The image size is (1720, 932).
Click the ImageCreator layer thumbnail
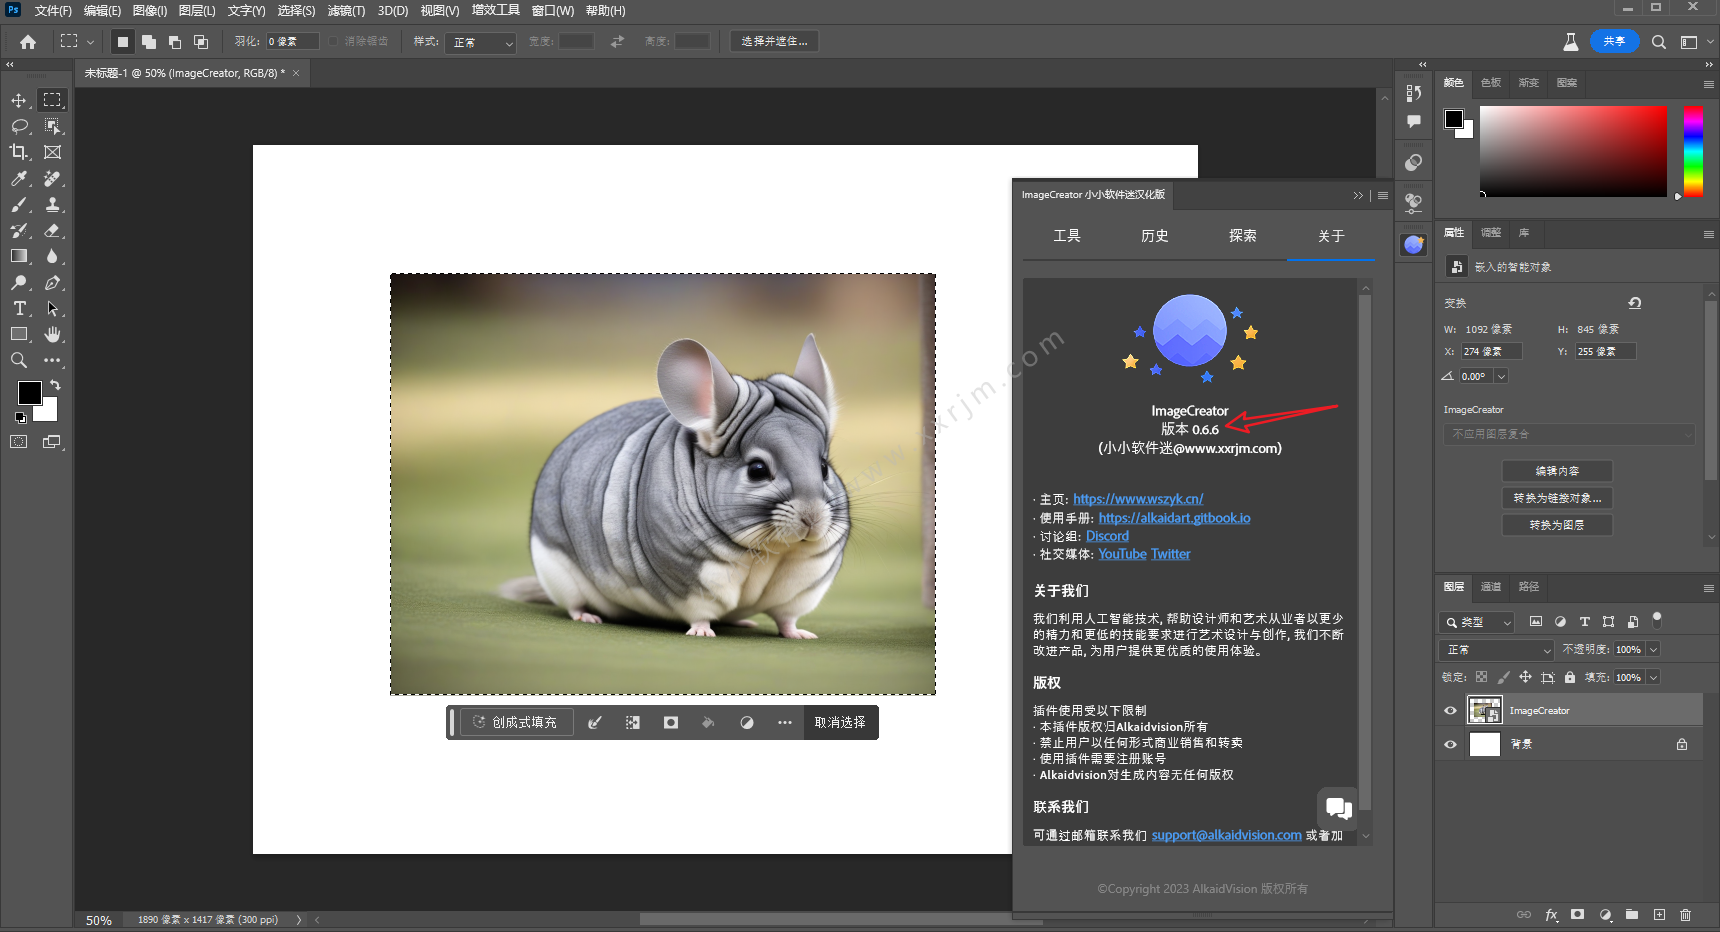[1485, 711]
